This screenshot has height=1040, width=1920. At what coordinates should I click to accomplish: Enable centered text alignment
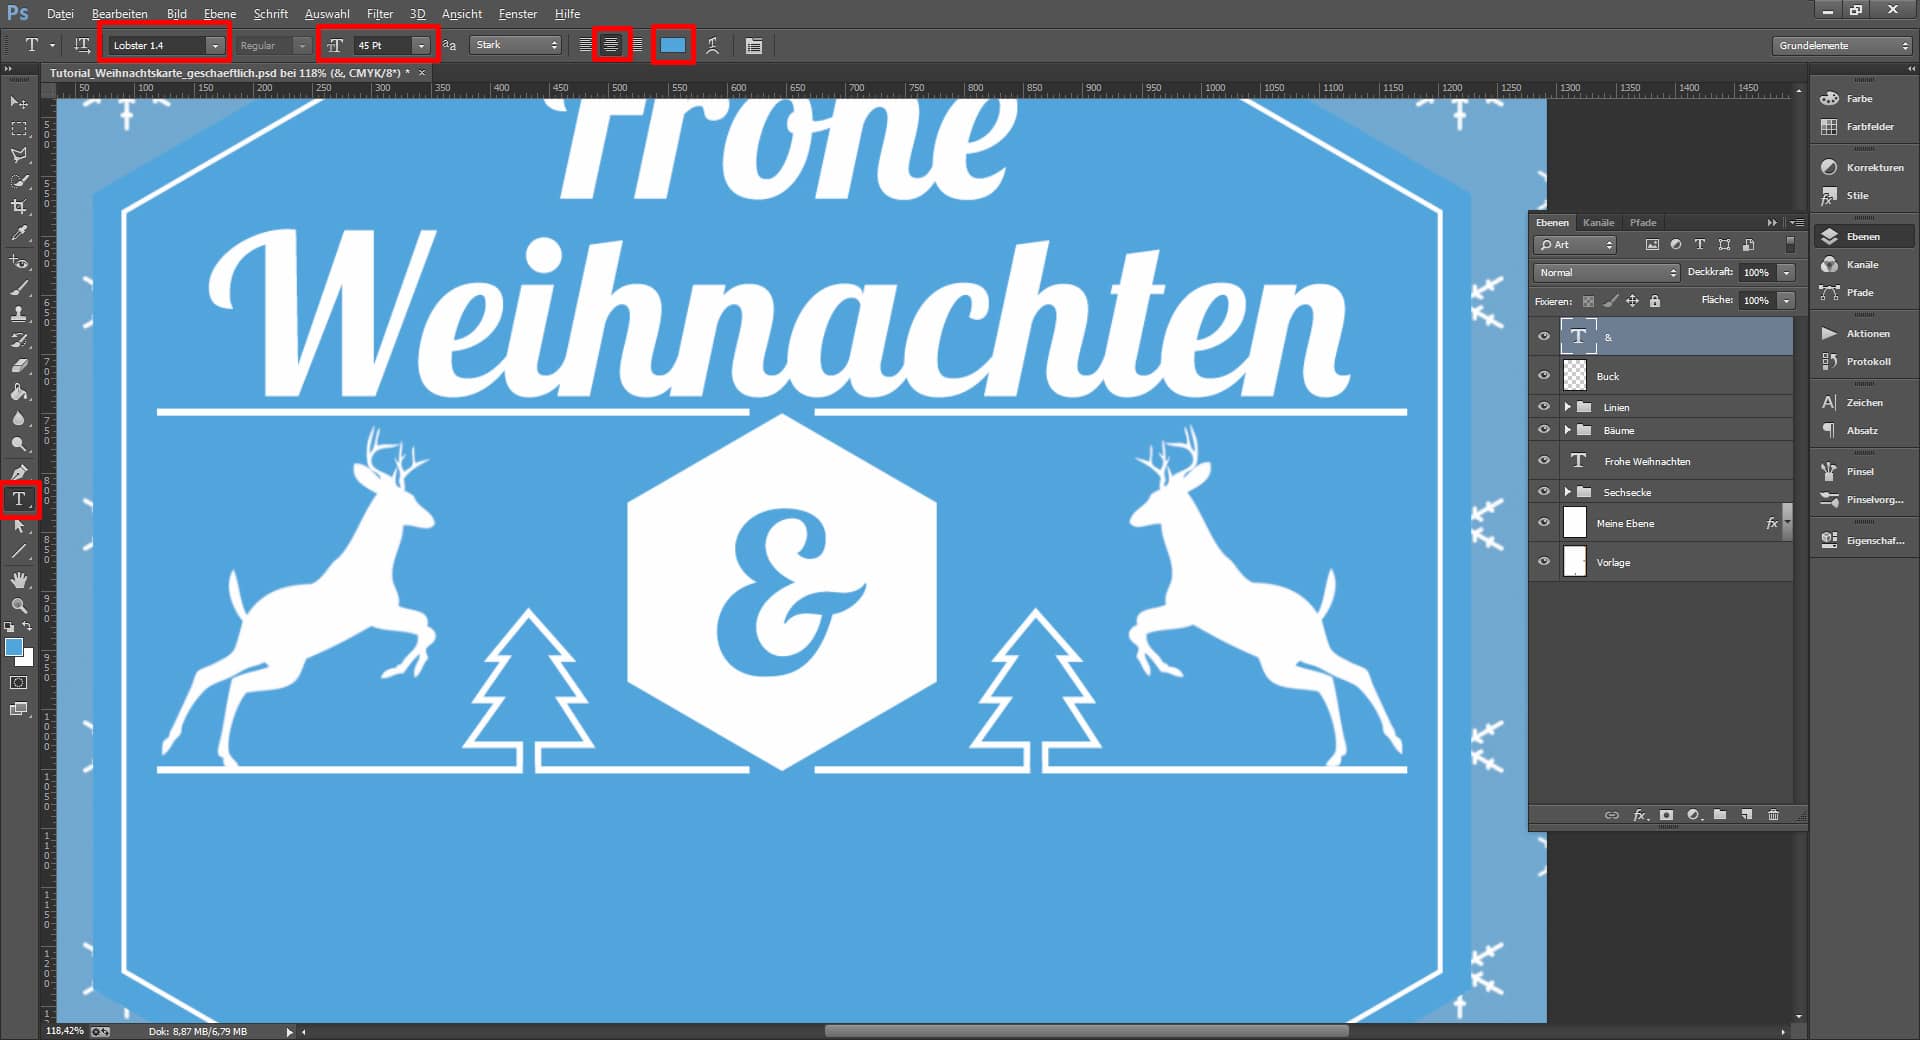[x=611, y=45]
